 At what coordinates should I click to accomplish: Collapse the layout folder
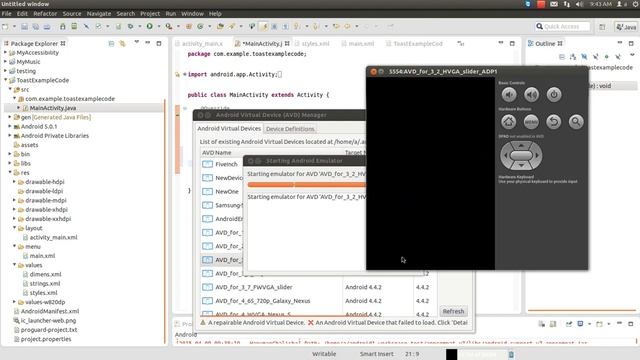click(14, 228)
